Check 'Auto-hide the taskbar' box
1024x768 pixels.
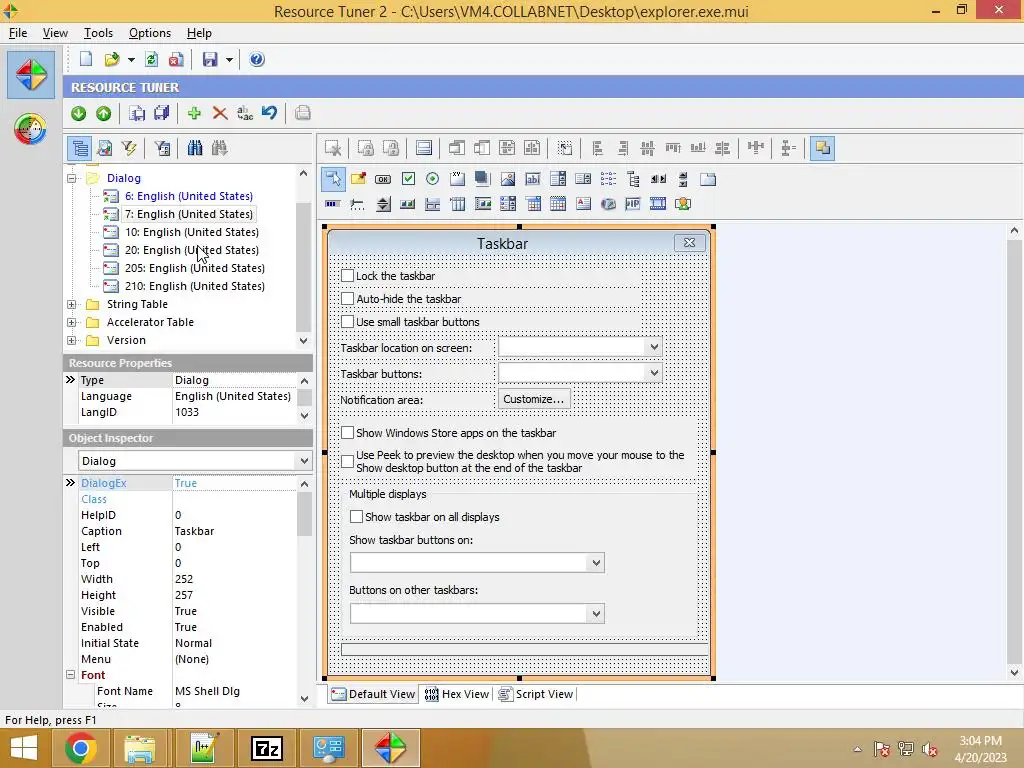[347, 299]
